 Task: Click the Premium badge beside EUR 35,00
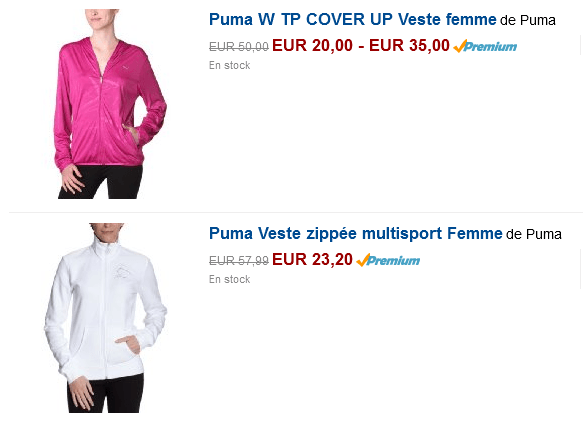pos(485,46)
